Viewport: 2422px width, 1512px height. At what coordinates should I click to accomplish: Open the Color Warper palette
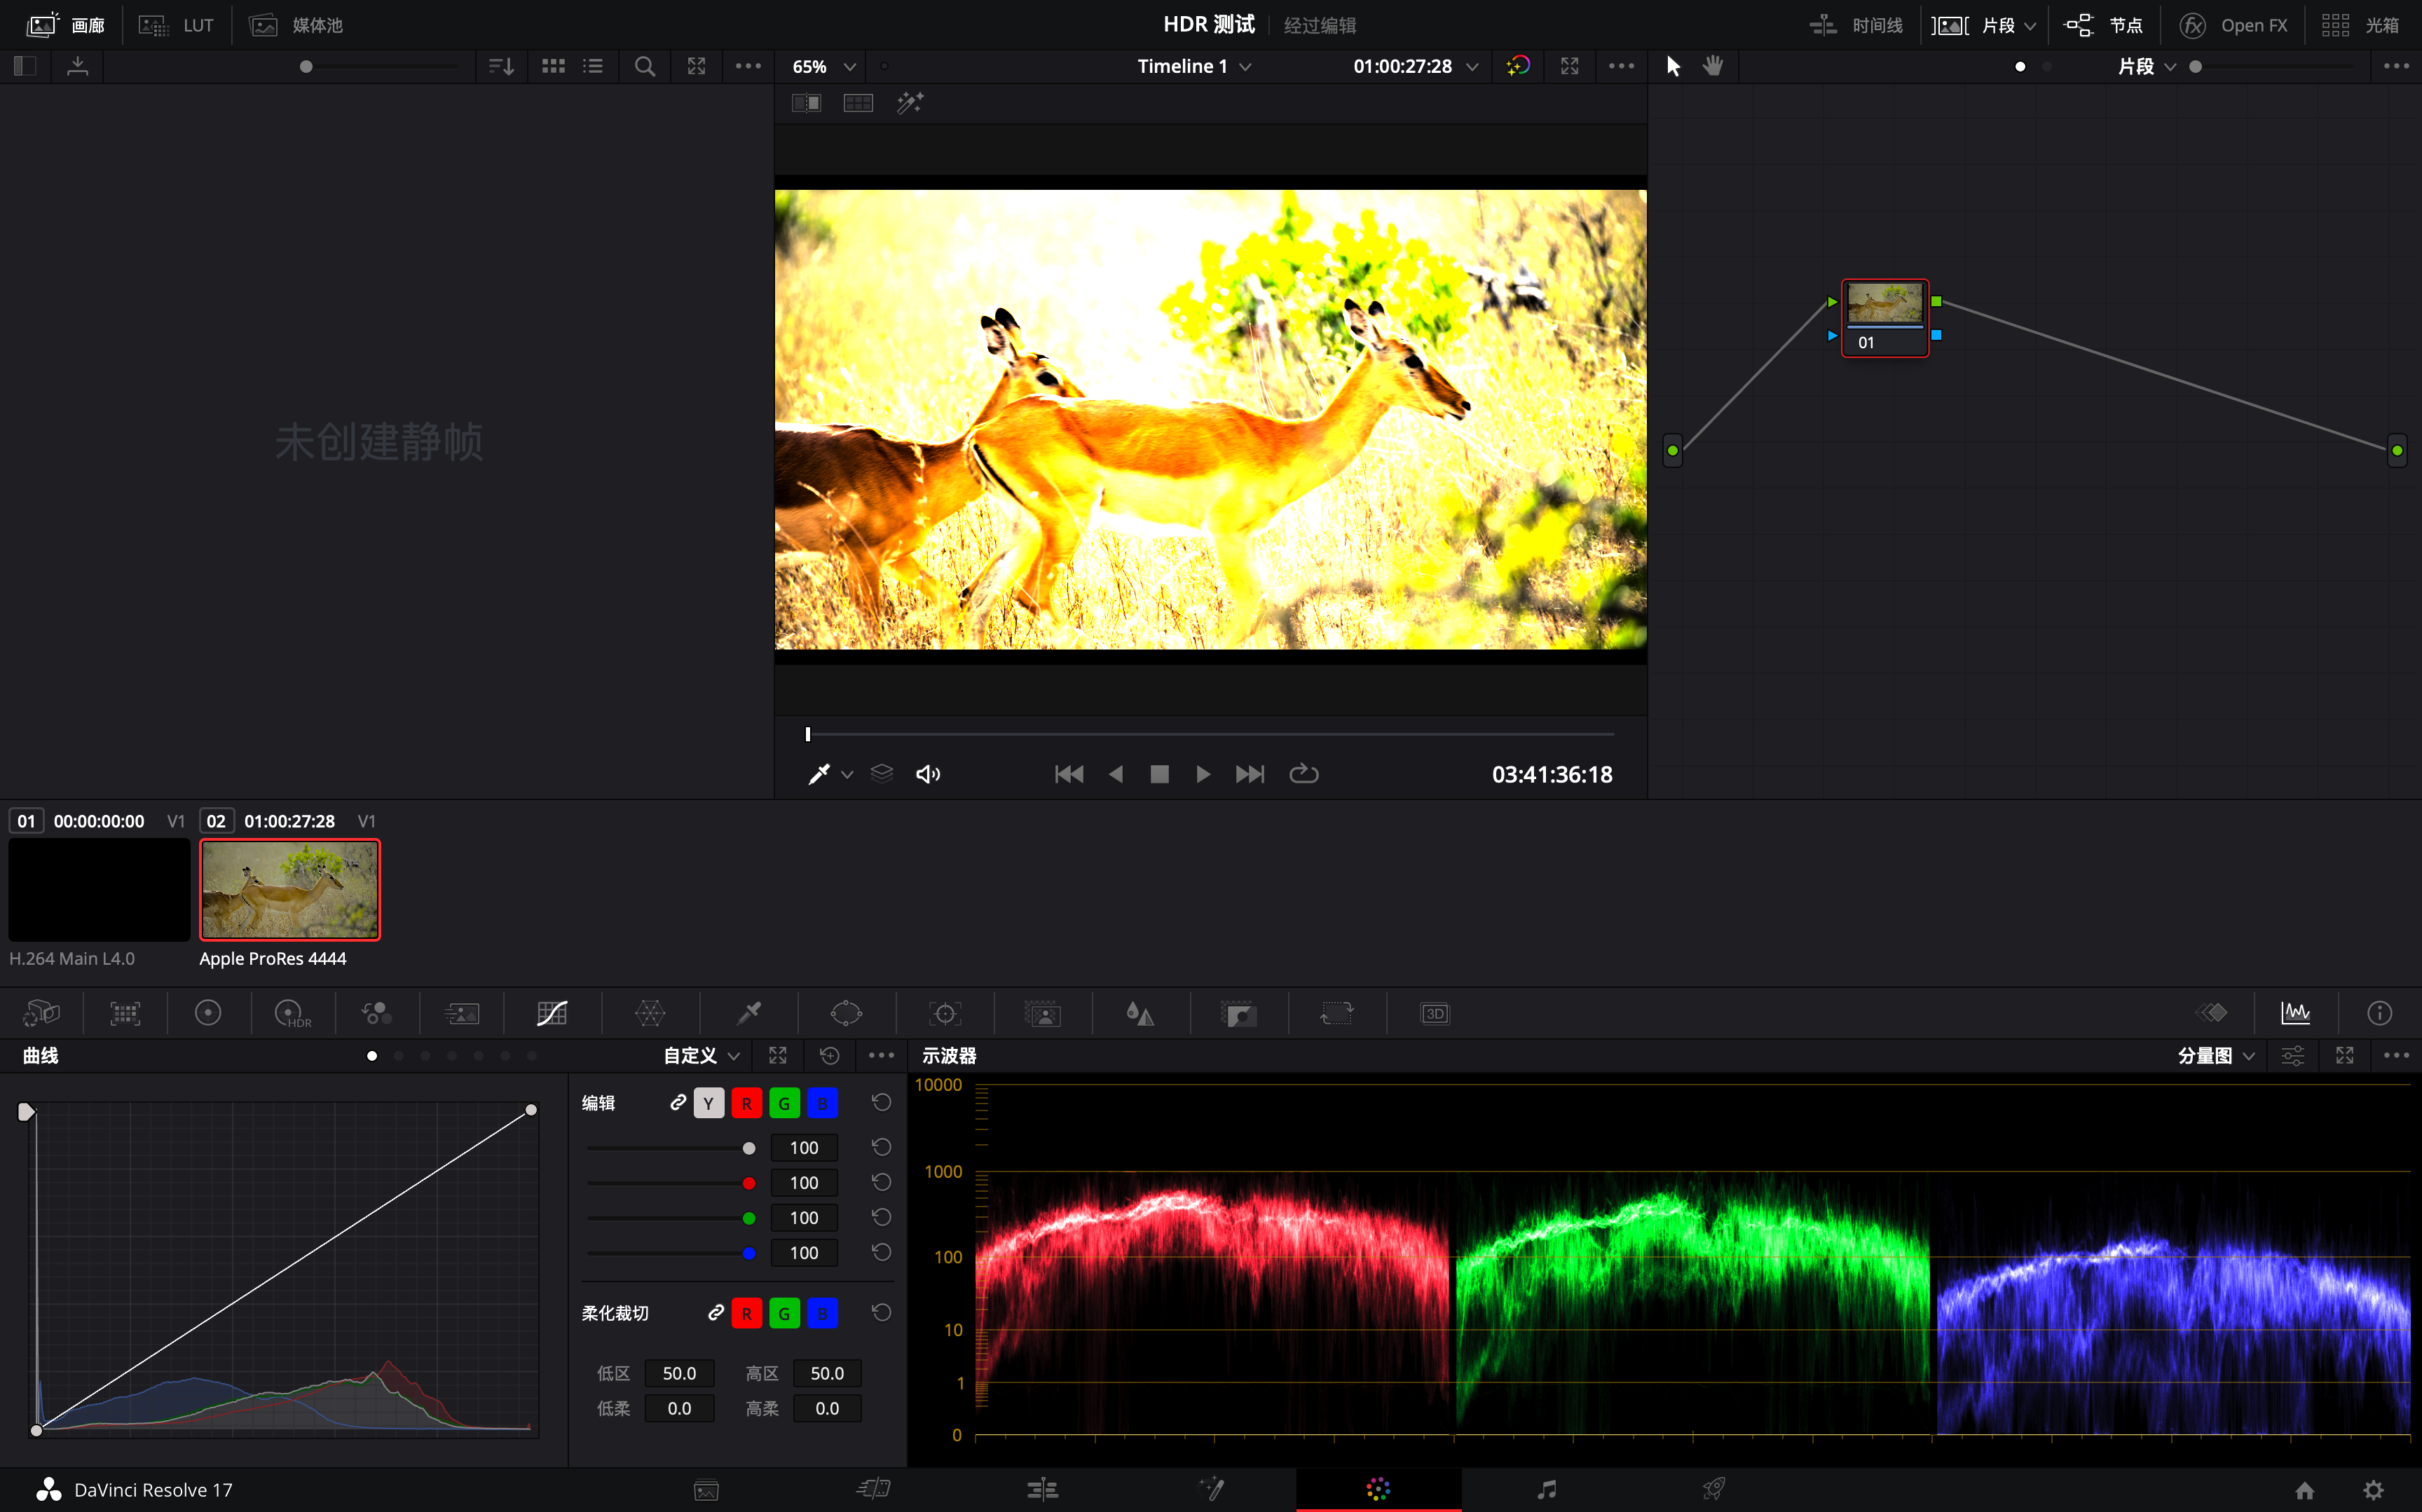pyautogui.click(x=650, y=1014)
